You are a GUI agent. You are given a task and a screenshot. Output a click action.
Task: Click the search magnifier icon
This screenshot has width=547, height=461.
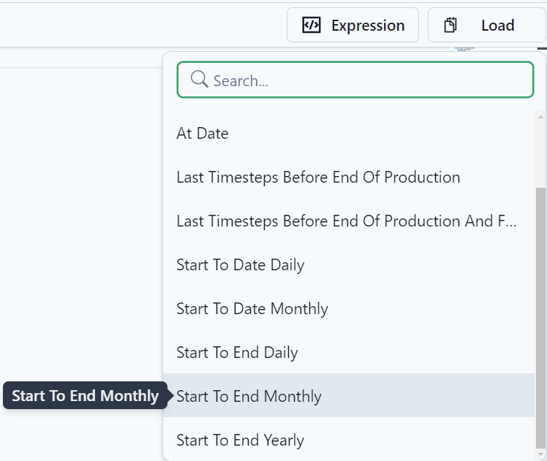pos(199,79)
